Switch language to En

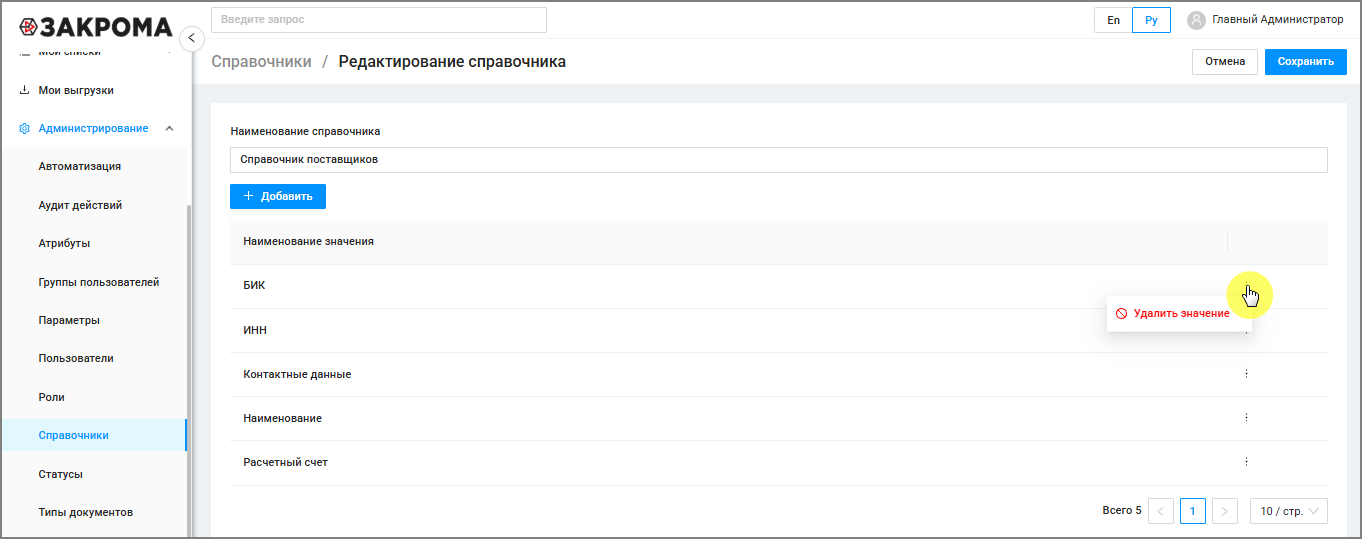pyautogui.click(x=1113, y=20)
